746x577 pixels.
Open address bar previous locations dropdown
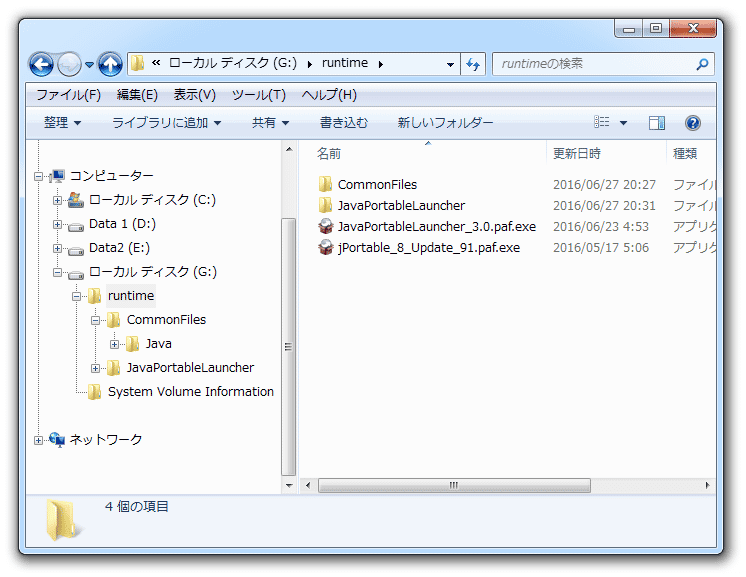click(x=450, y=65)
